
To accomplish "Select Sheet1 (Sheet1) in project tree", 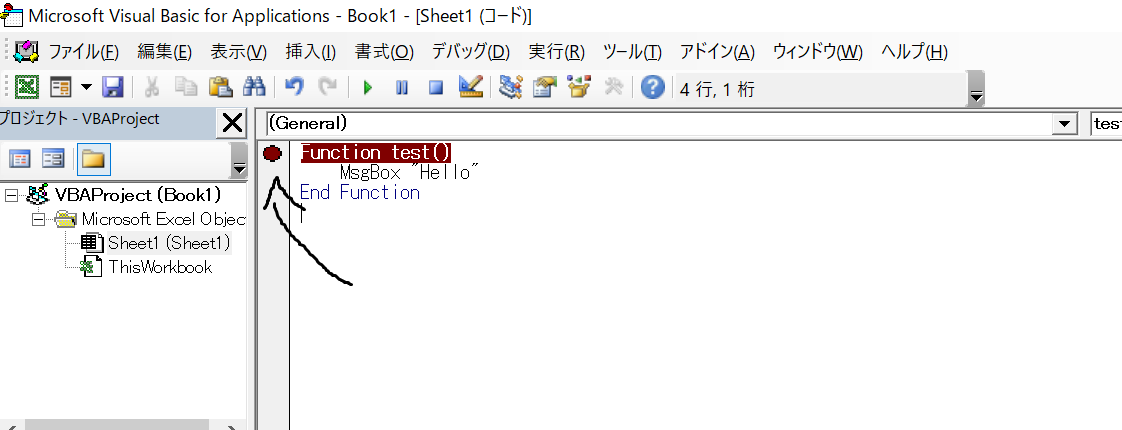I will [170, 243].
